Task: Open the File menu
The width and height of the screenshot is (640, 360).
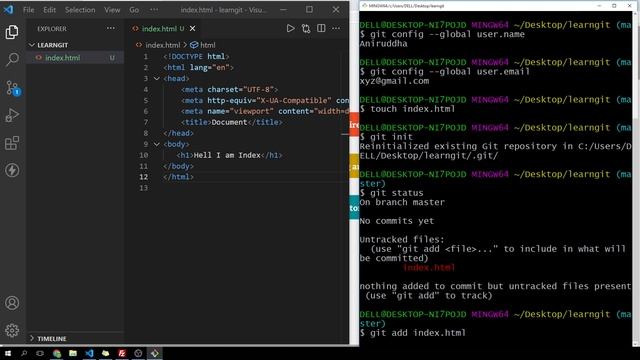Action: pyautogui.click(x=29, y=10)
